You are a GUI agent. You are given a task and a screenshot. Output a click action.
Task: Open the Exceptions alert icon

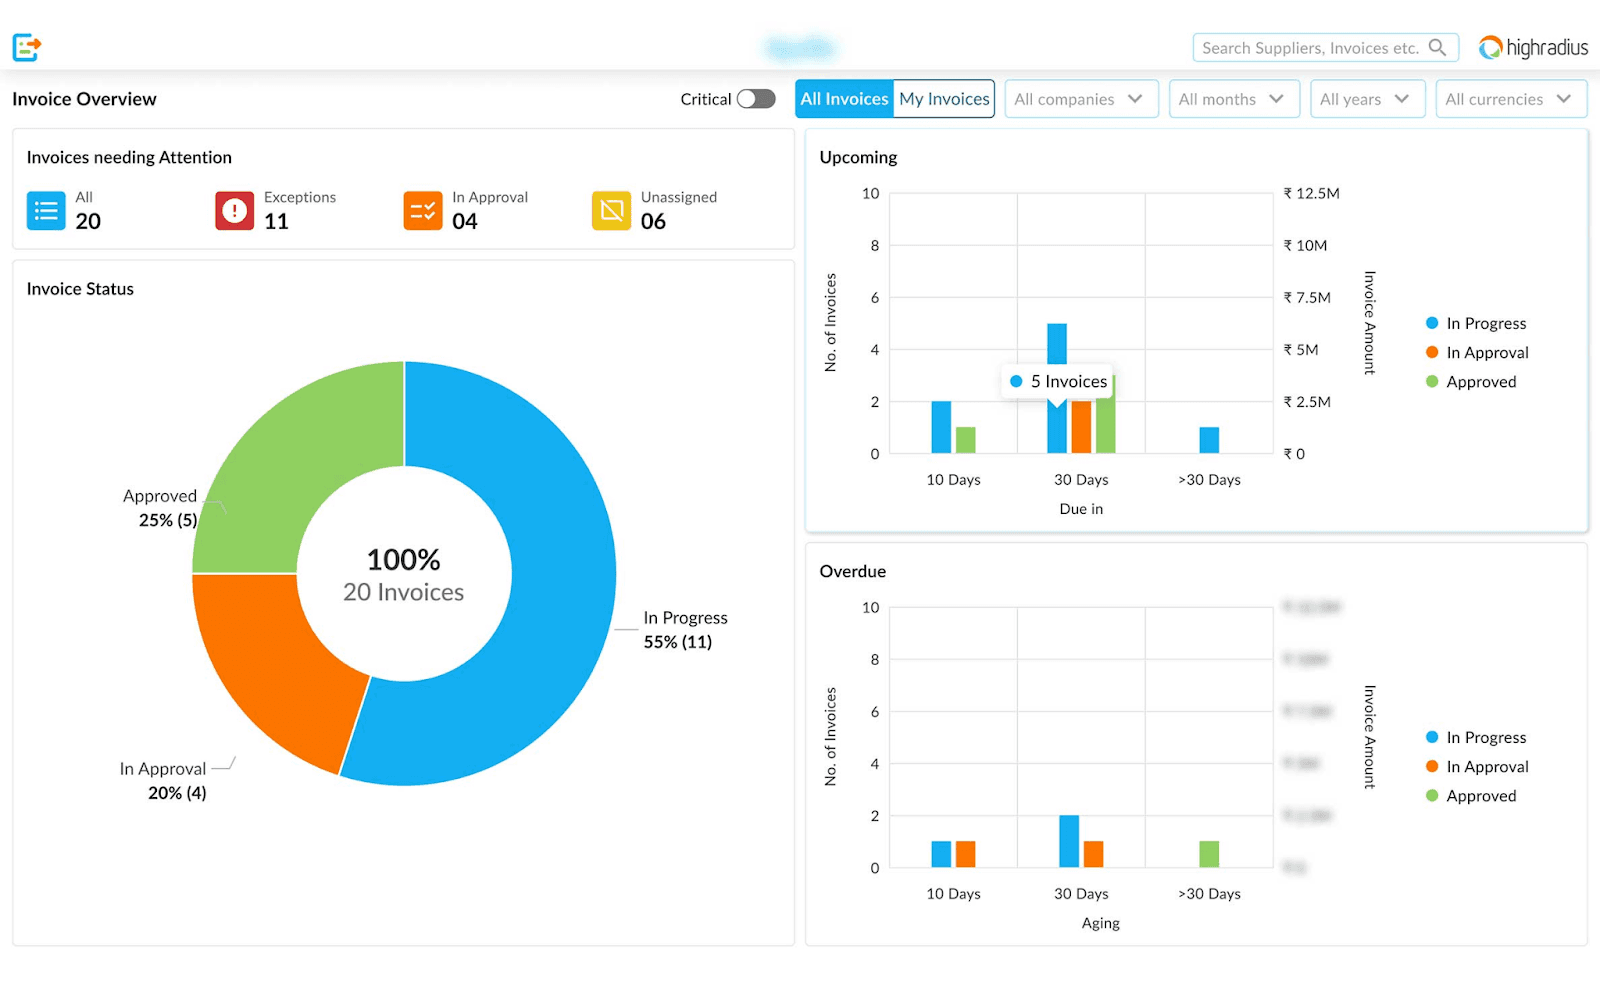click(234, 211)
